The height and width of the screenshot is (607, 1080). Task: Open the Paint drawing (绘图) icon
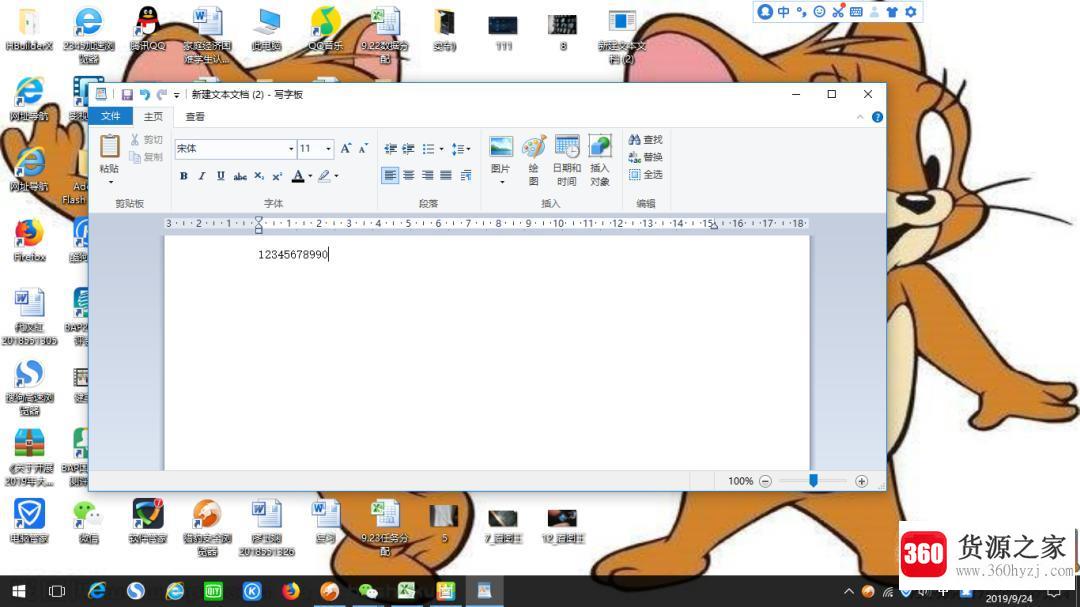tap(534, 147)
